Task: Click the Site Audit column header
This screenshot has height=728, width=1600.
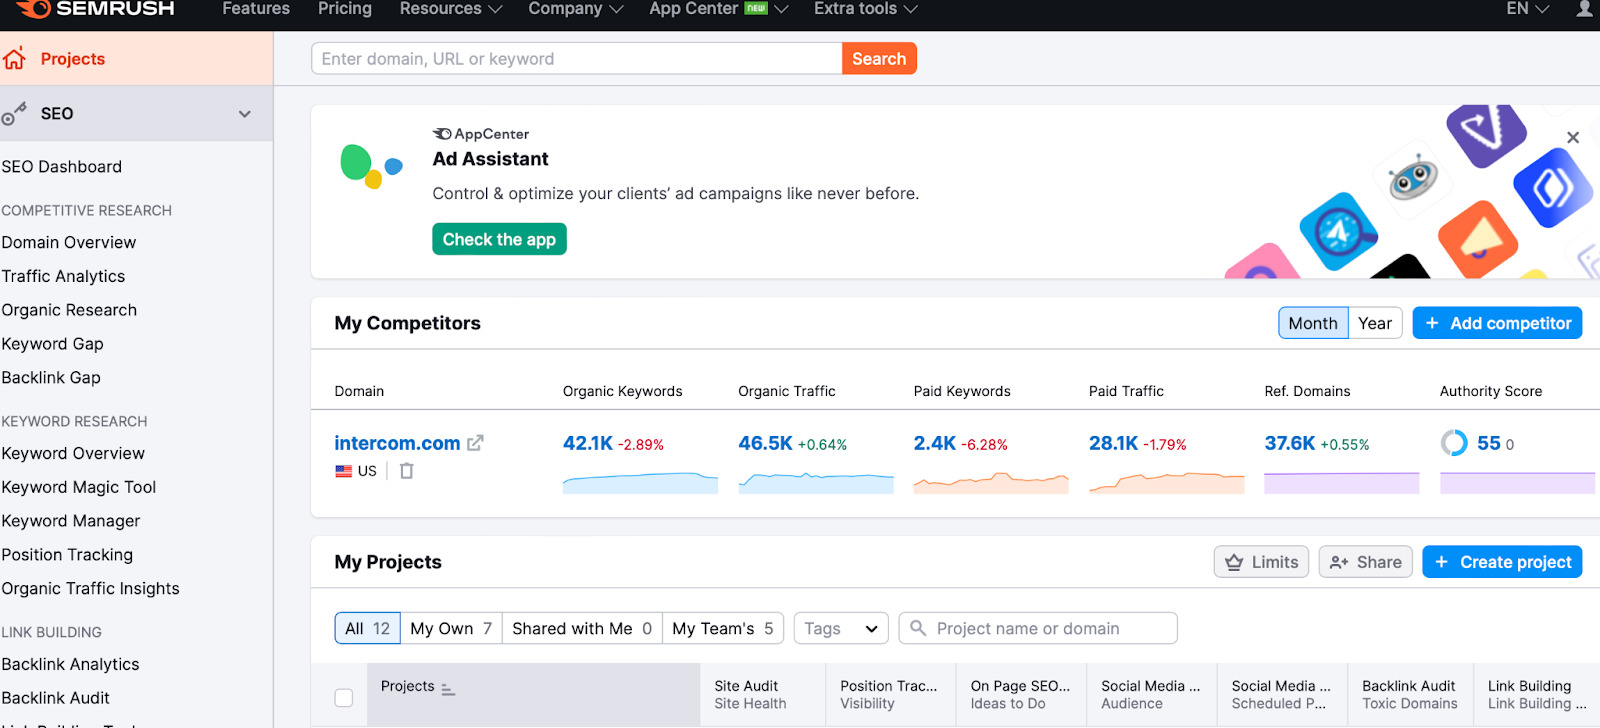Action: point(763,694)
